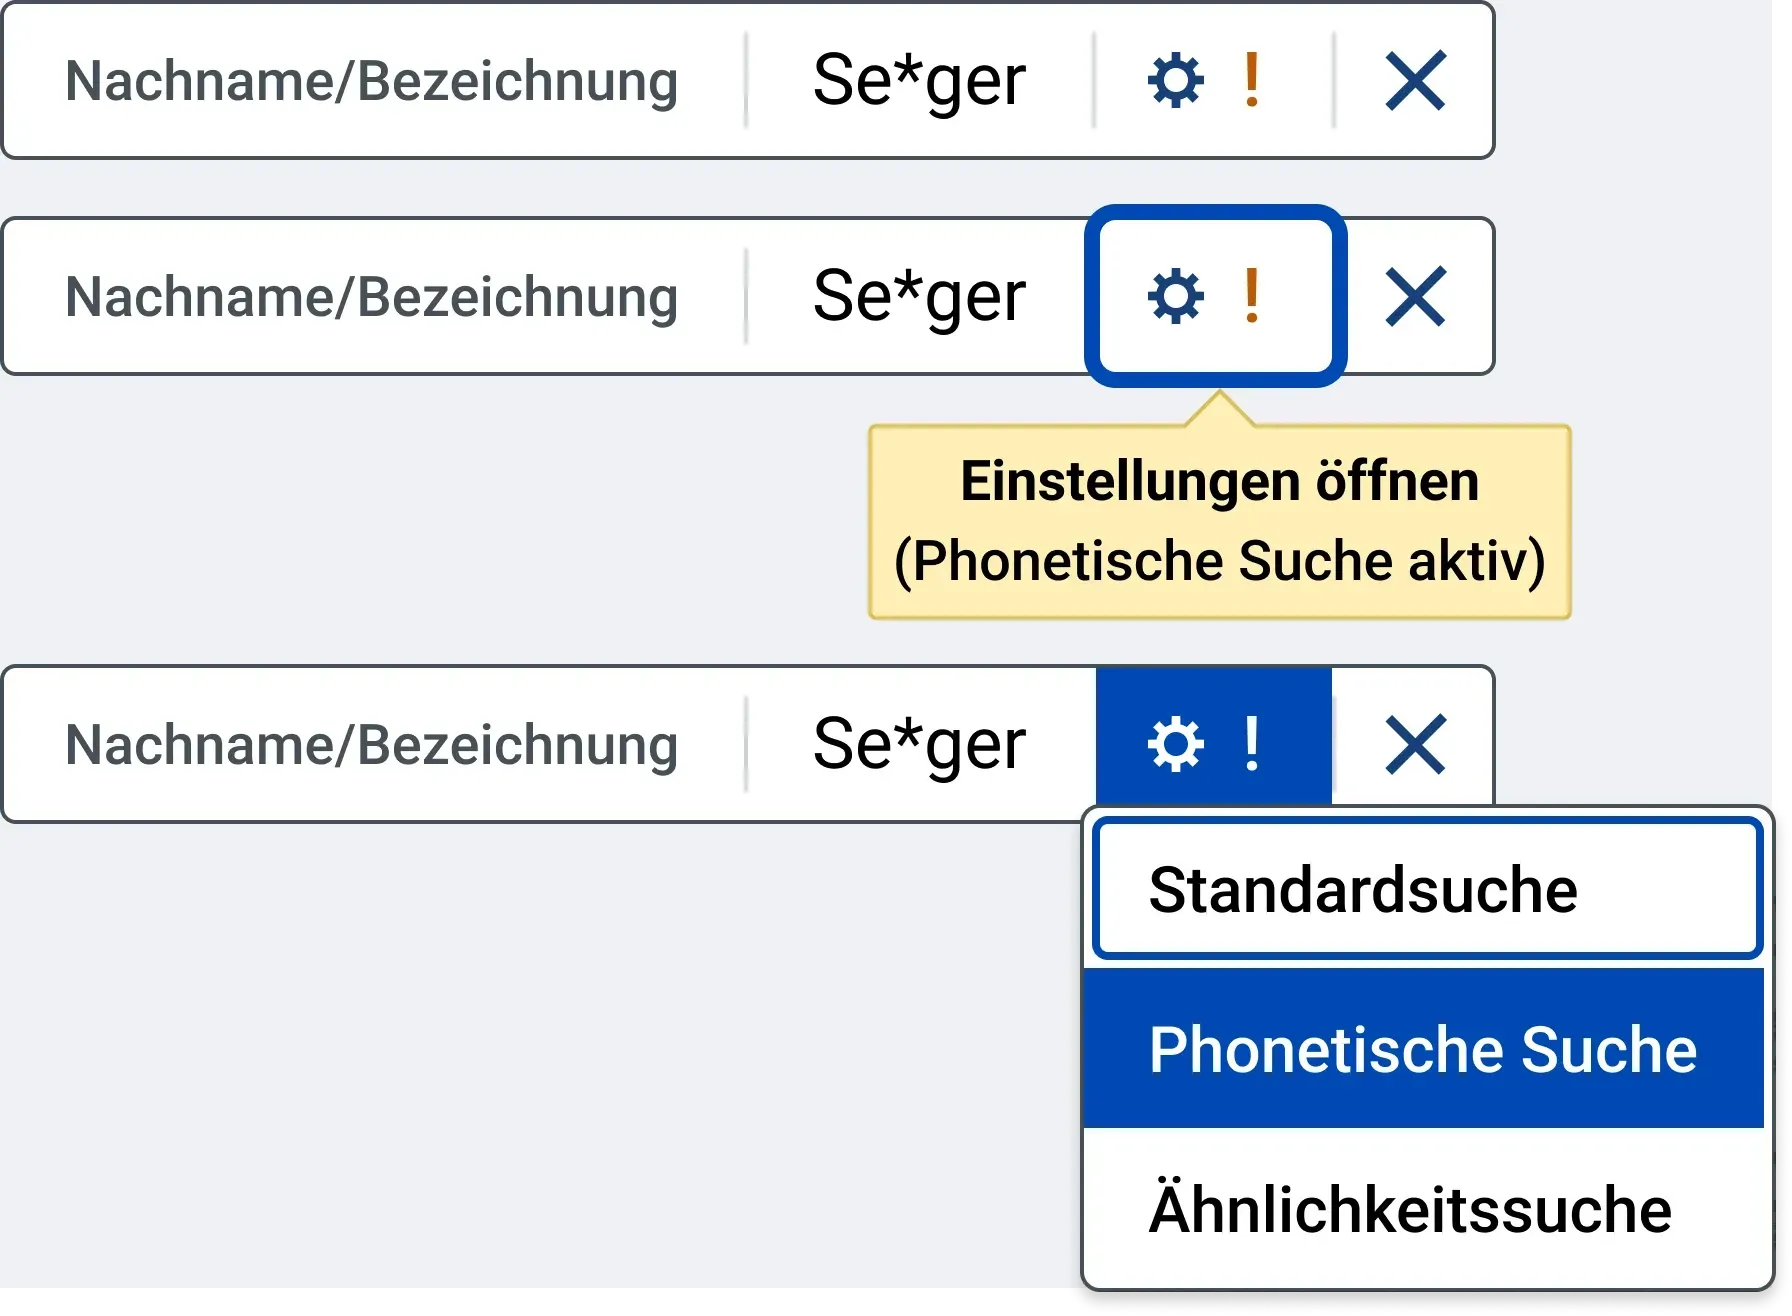The image size is (1792, 1316).
Task: Click the Nachname/Bezeichnung label in the middle chip
Action: [371, 298]
